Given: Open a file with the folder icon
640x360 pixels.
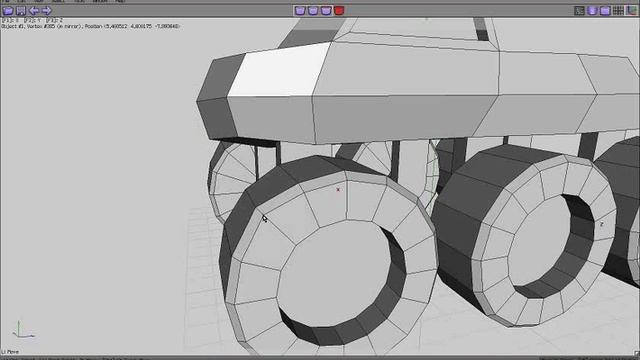Looking at the screenshot, I should [8, 11].
